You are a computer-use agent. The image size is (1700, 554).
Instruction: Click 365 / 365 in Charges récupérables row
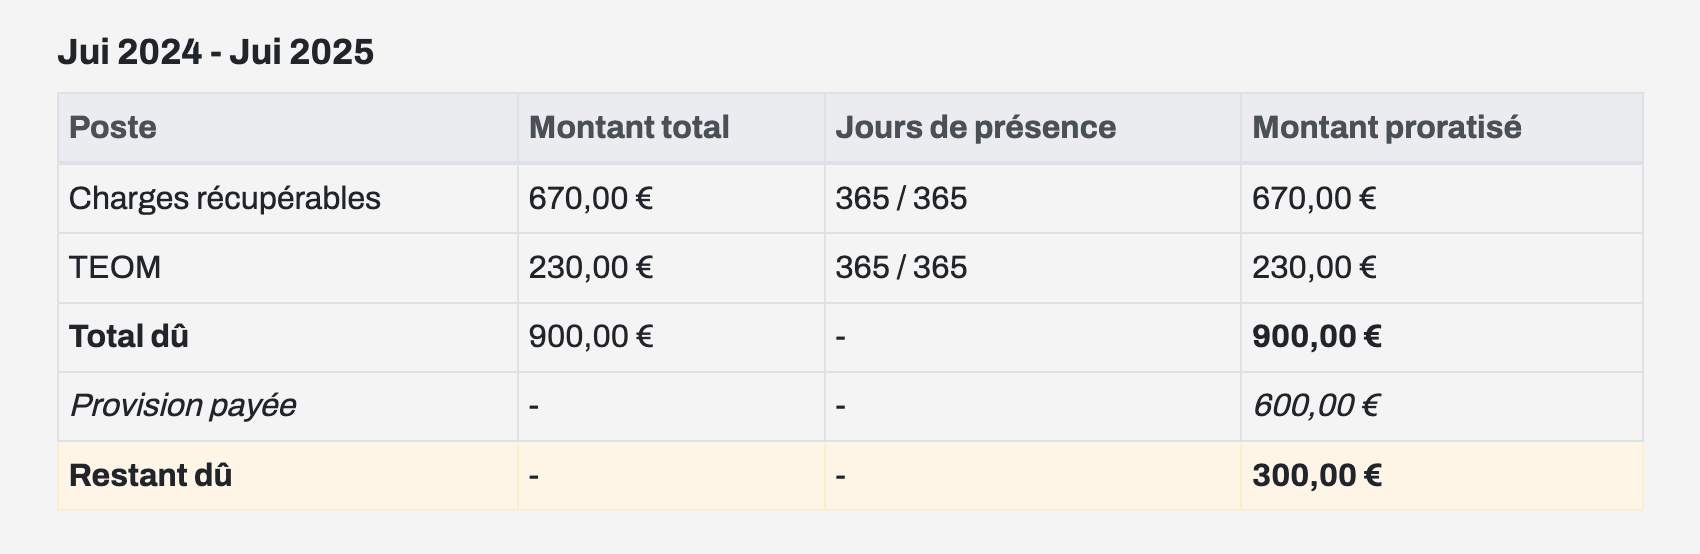coord(901,198)
